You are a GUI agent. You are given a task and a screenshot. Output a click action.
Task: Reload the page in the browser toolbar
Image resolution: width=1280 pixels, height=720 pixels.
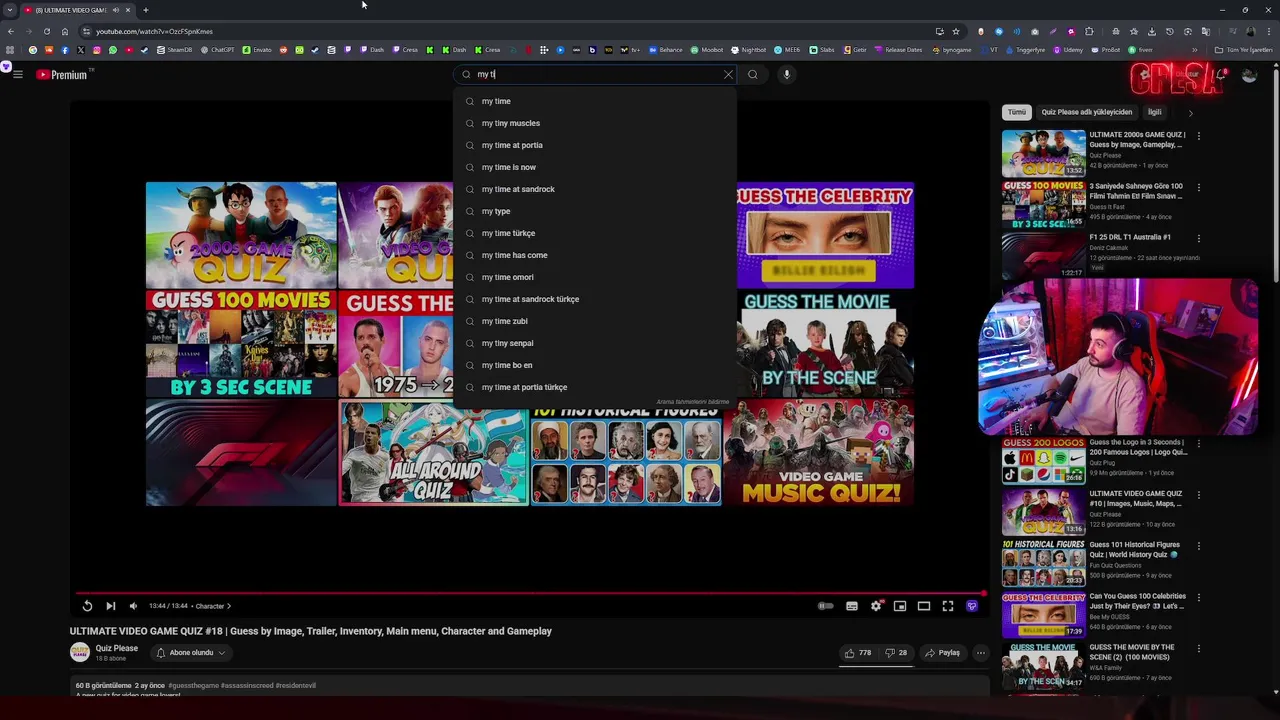point(46,31)
